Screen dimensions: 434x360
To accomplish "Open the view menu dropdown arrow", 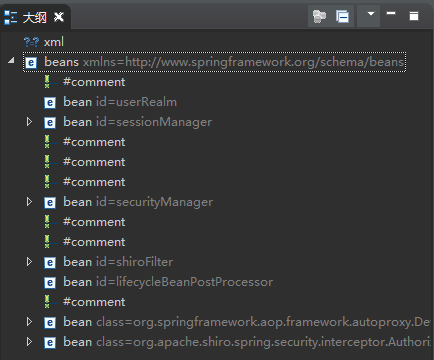I will pos(370,14).
